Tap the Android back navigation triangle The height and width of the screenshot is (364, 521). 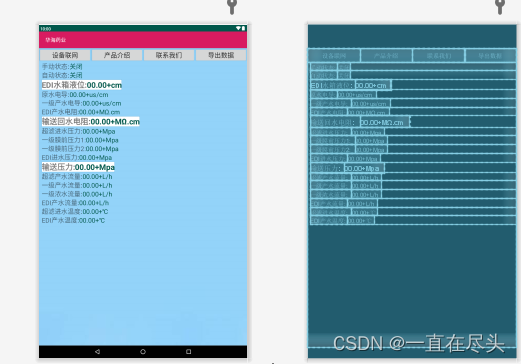click(x=97, y=351)
